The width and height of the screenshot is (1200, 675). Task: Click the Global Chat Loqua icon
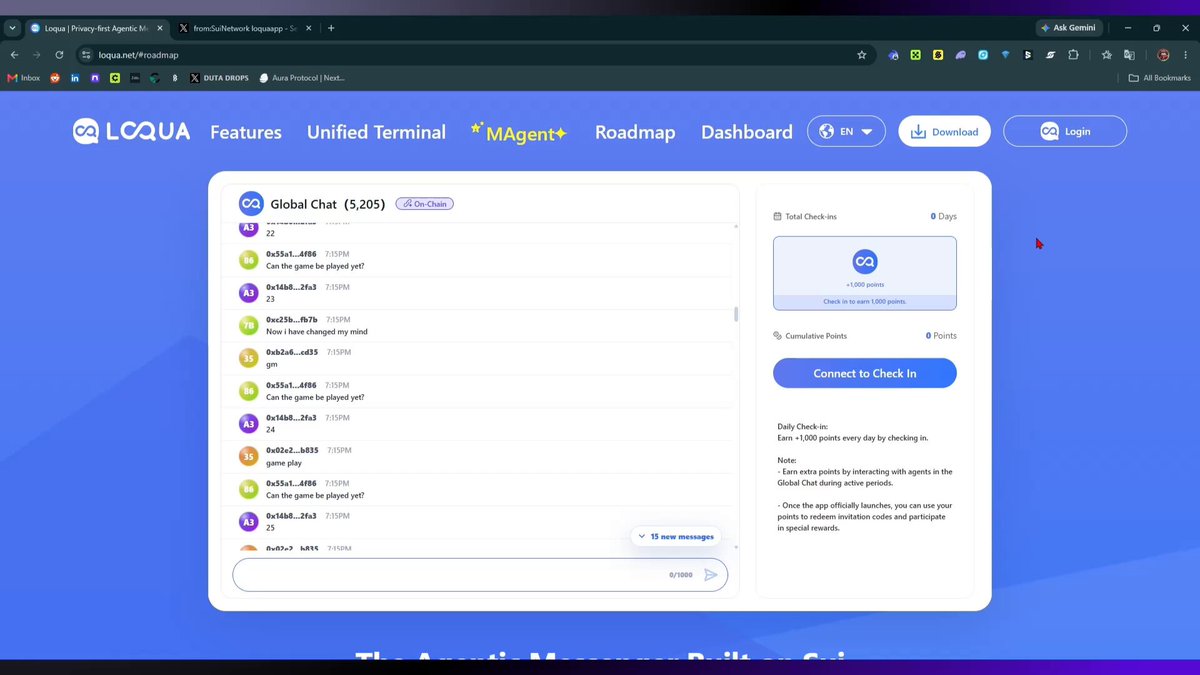[x=251, y=204]
